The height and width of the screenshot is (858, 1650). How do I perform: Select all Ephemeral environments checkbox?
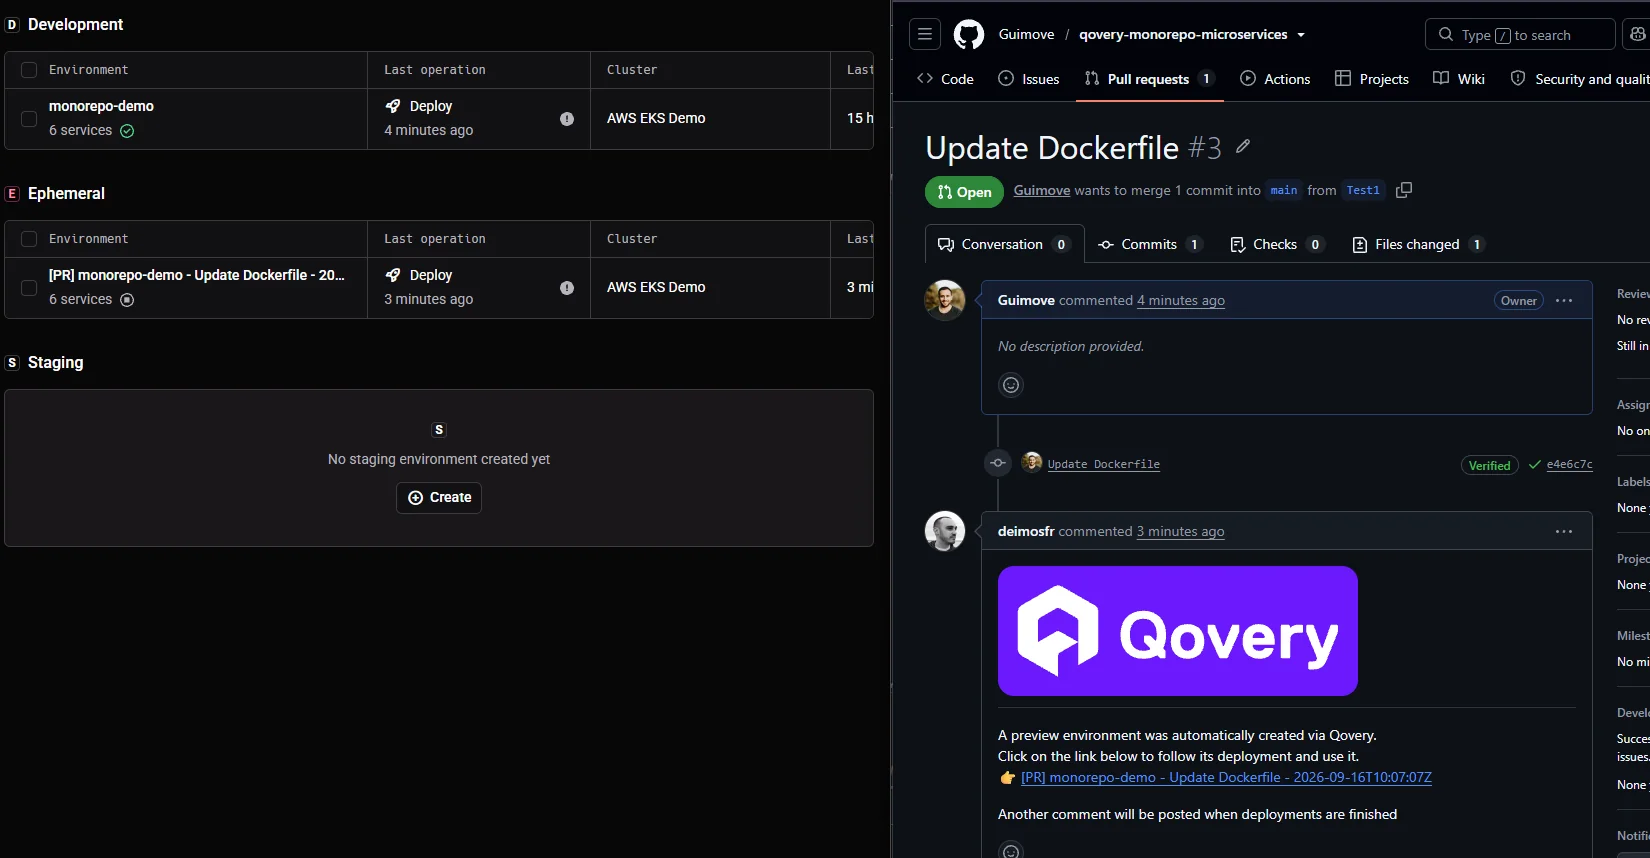pyautogui.click(x=29, y=239)
